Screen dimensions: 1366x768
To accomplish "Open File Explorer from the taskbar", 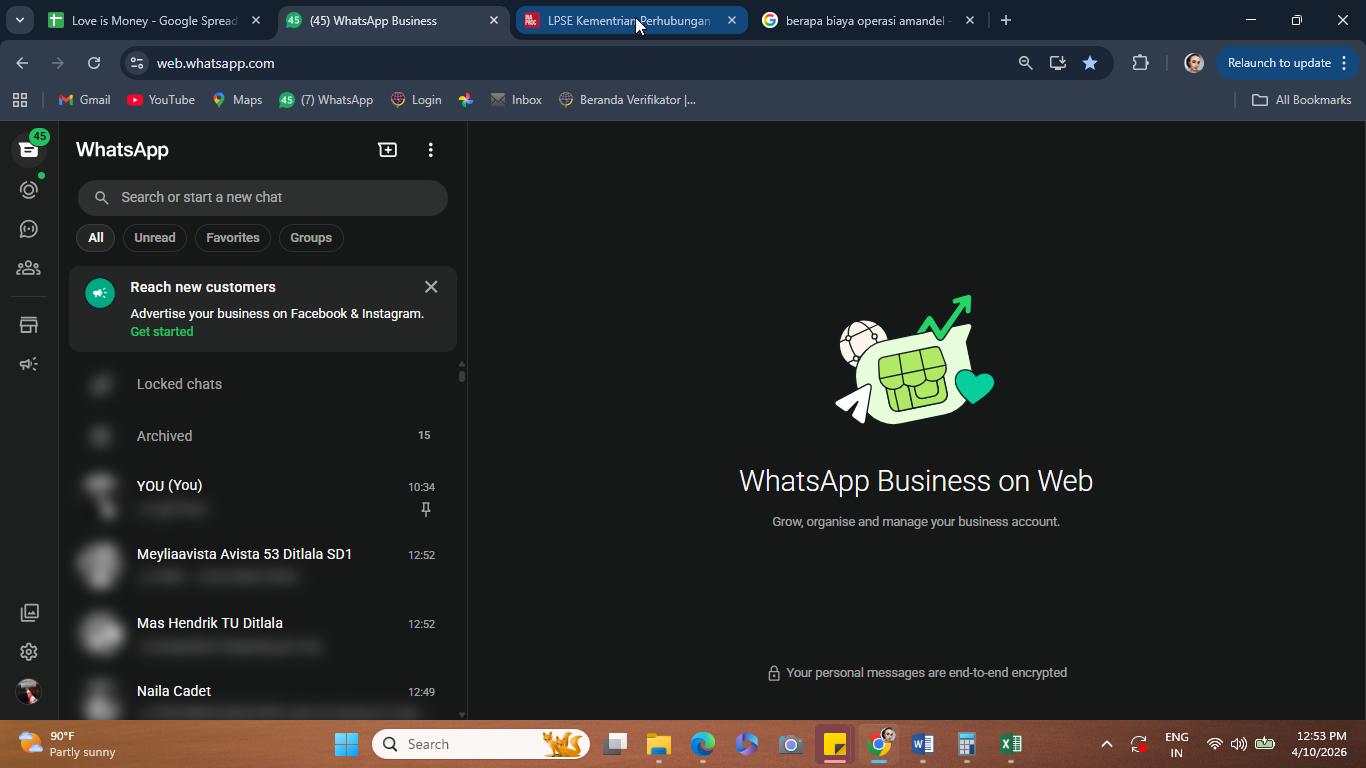I will (x=659, y=744).
